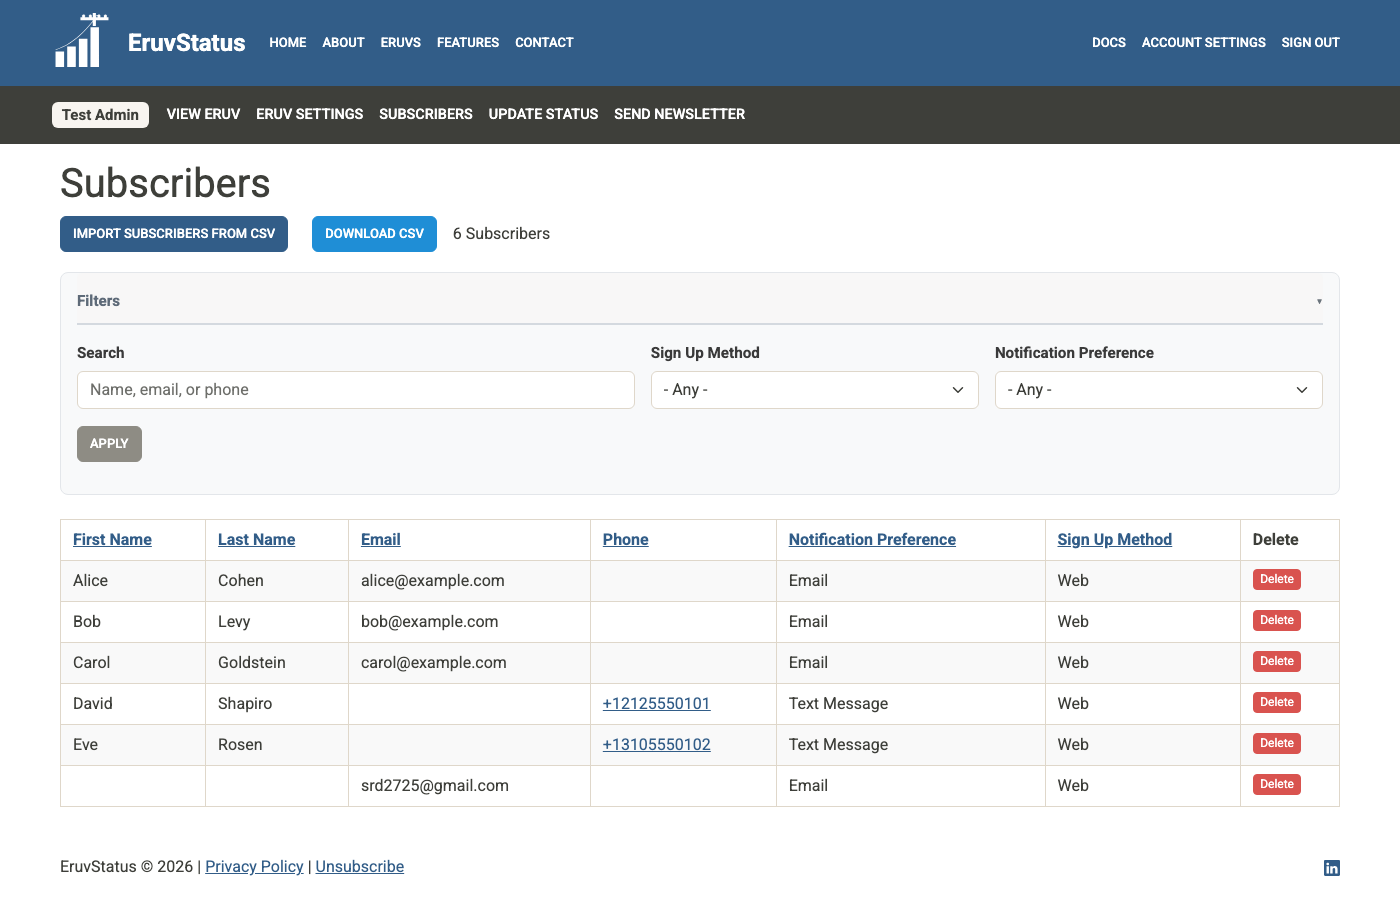Sort subscribers by Email column header
This screenshot has height=900, width=1400.
click(x=380, y=540)
